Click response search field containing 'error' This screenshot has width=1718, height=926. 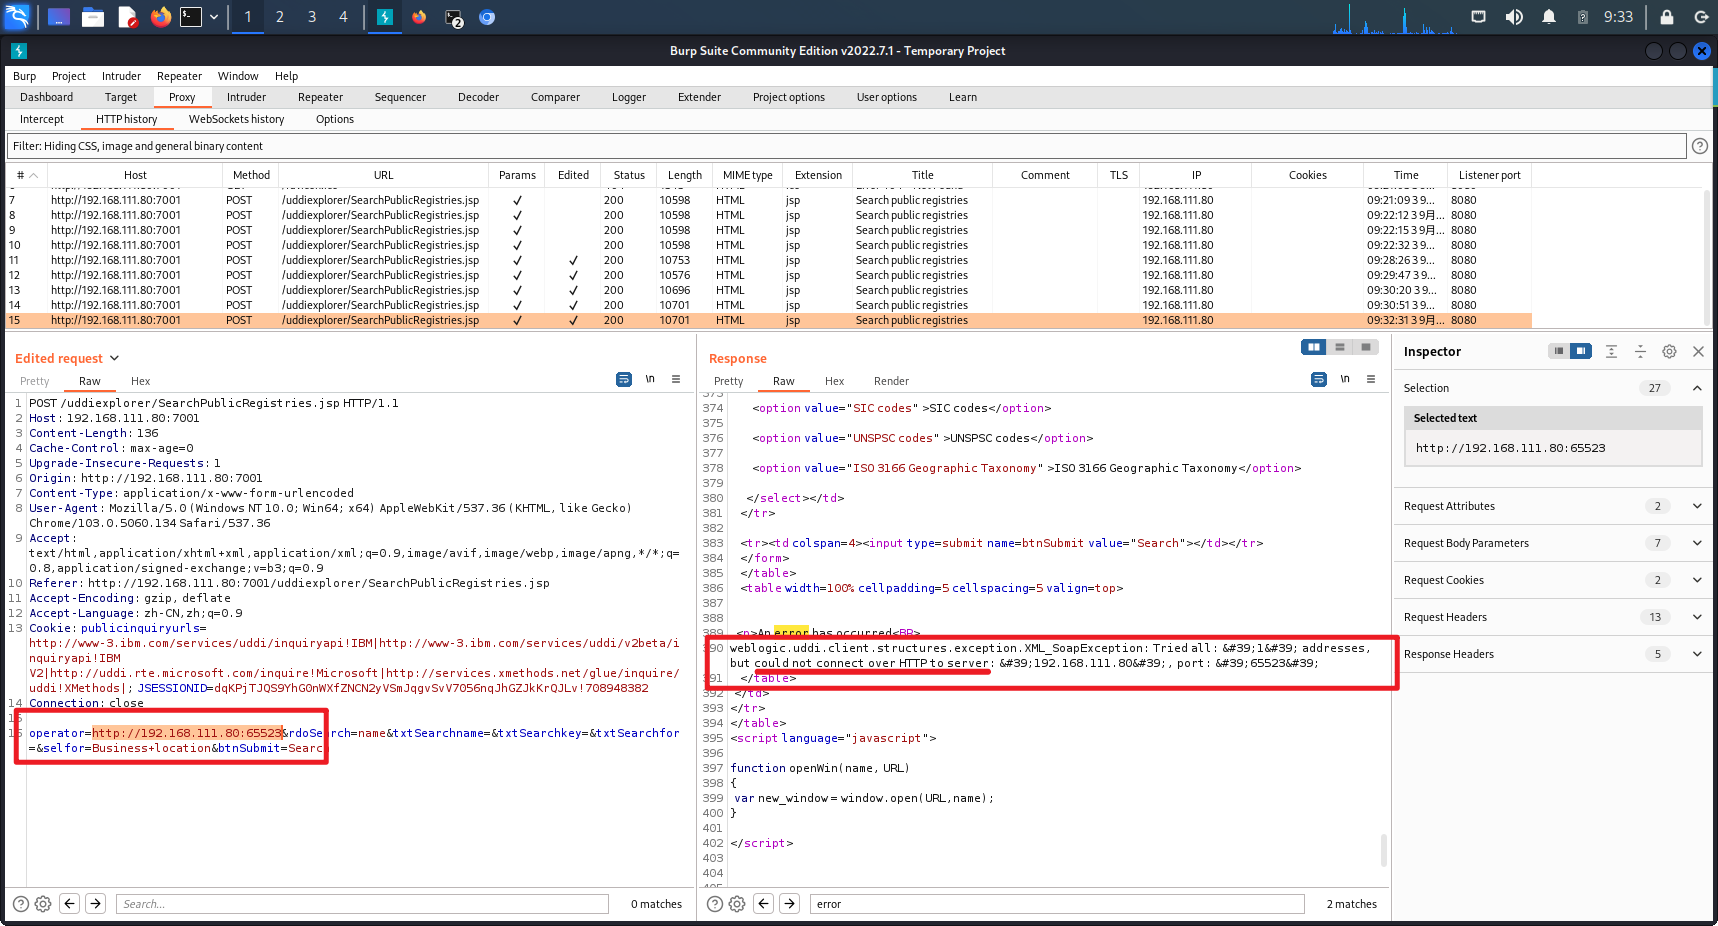(x=1057, y=903)
